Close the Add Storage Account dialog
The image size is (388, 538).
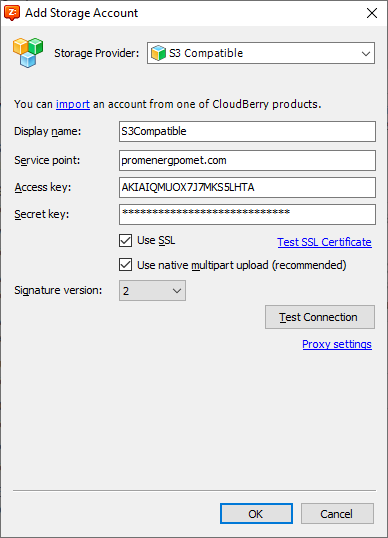(x=372, y=13)
